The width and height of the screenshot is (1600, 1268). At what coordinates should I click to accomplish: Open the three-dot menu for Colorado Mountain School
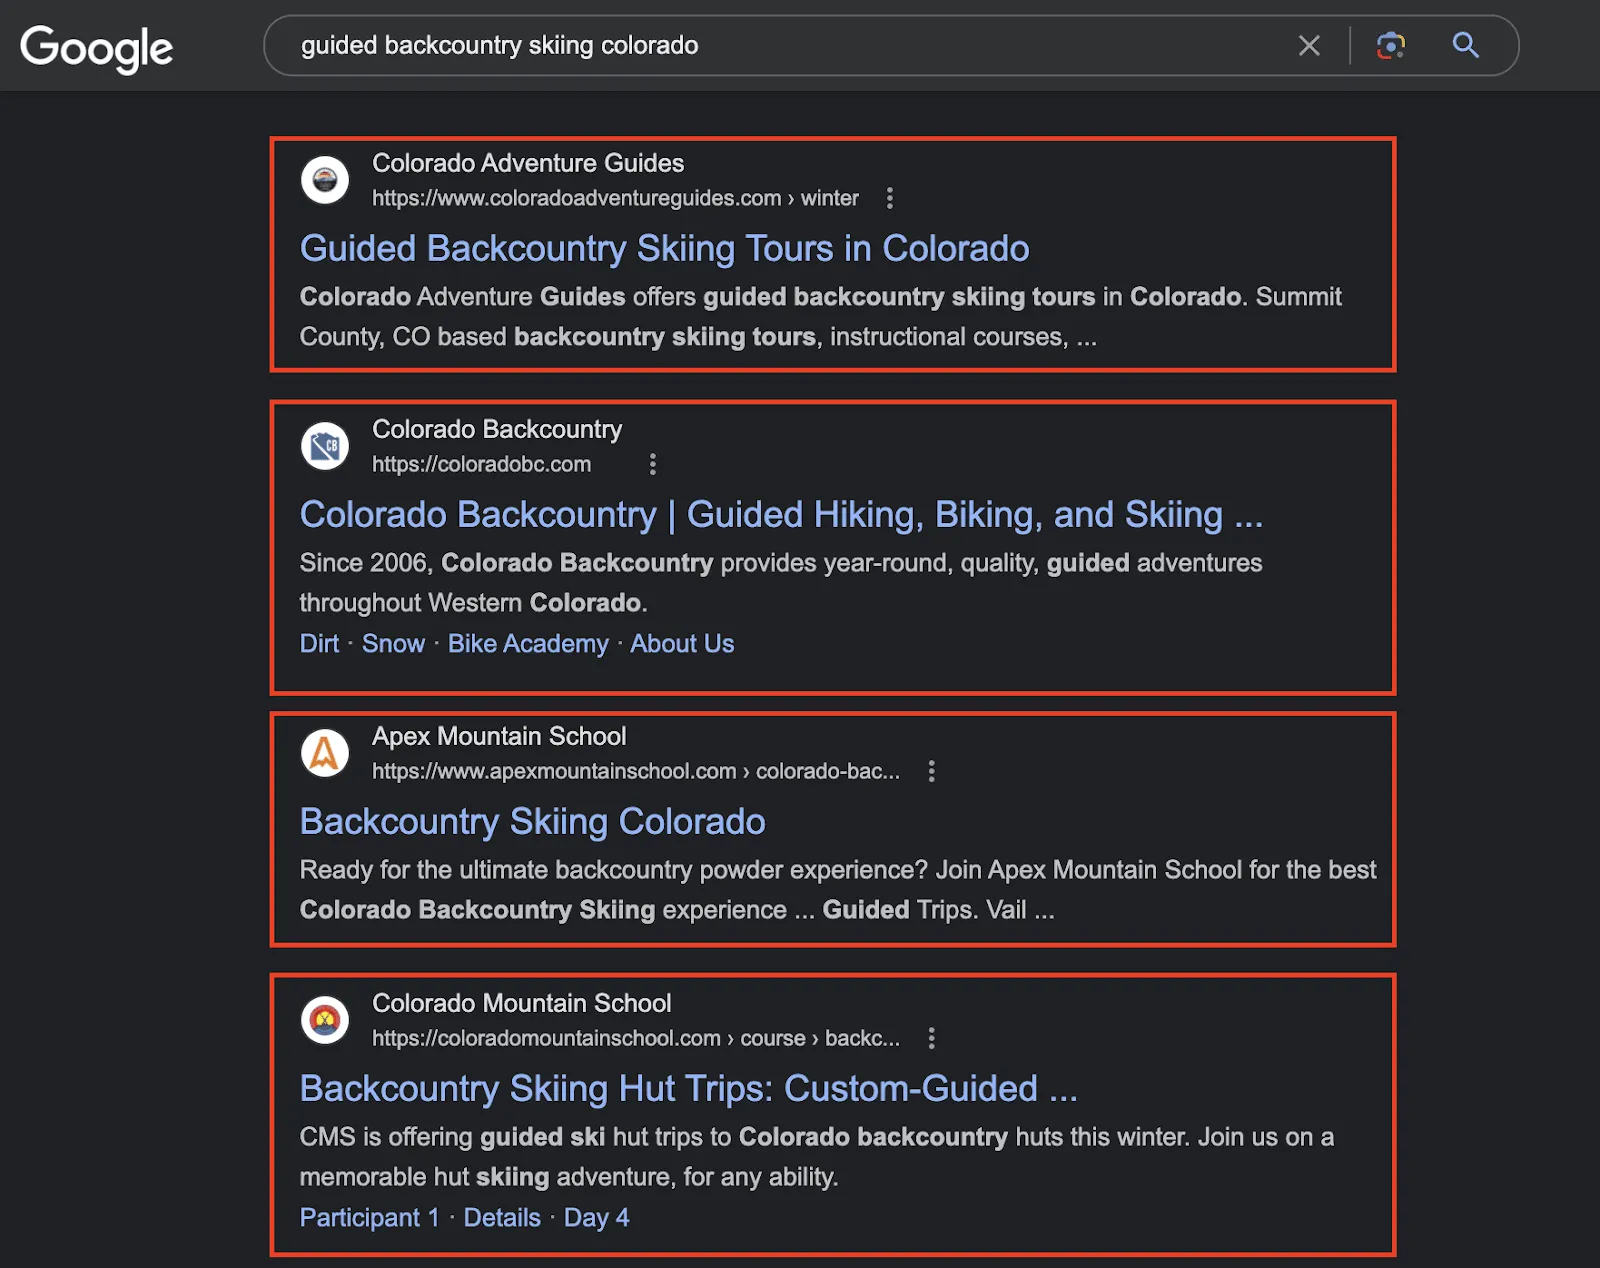pyautogui.click(x=931, y=1038)
